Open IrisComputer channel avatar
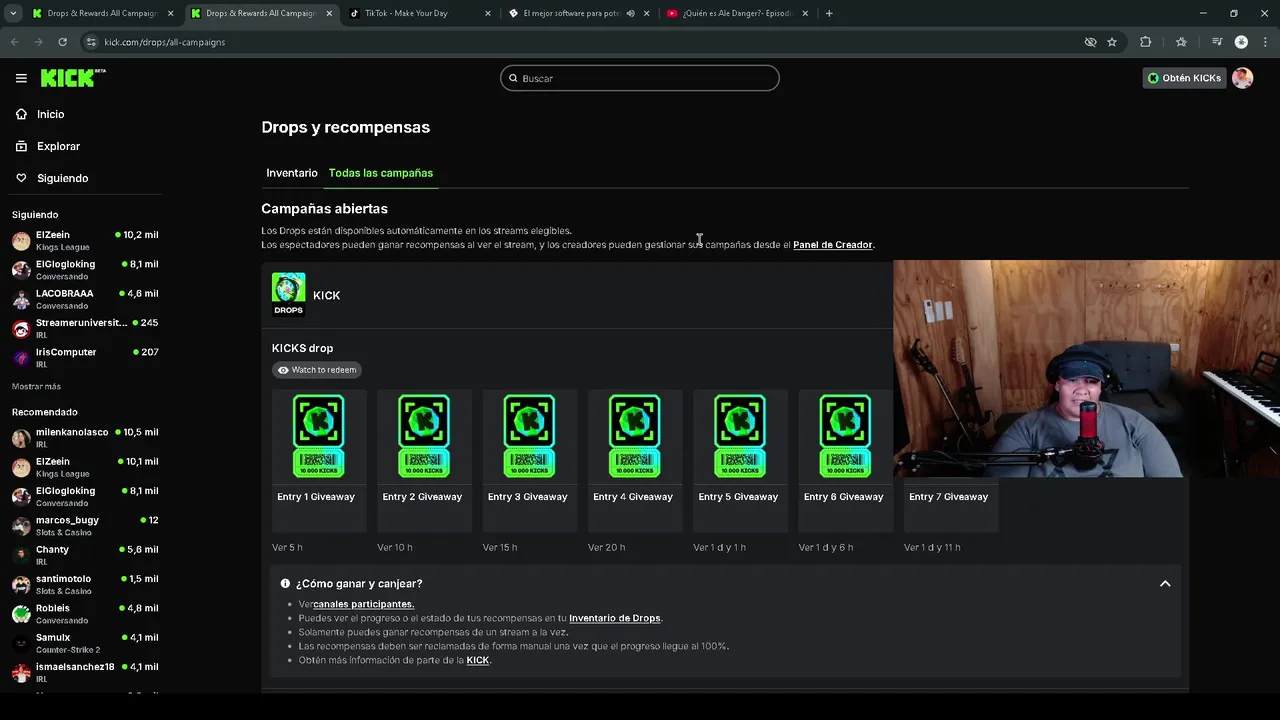This screenshot has width=1280, height=720. coord(21,358)
